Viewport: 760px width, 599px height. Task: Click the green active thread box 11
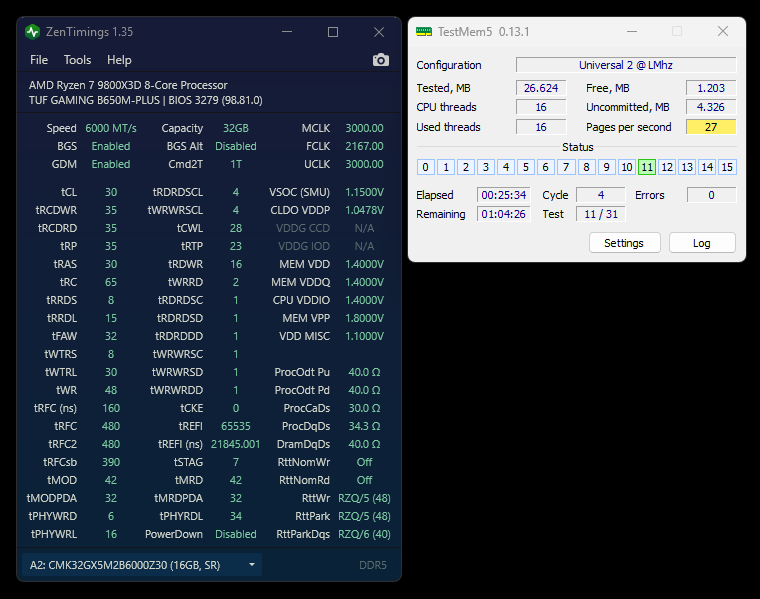[647, 167]
